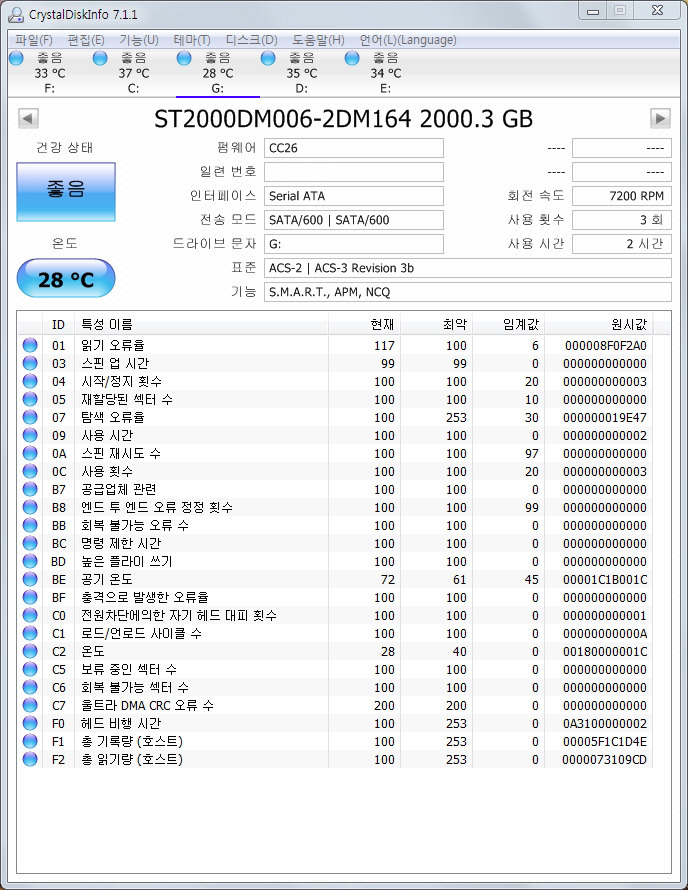
Task: Click status orb for attribute F2
Action: pyautogui.click(x=30, y=759)
